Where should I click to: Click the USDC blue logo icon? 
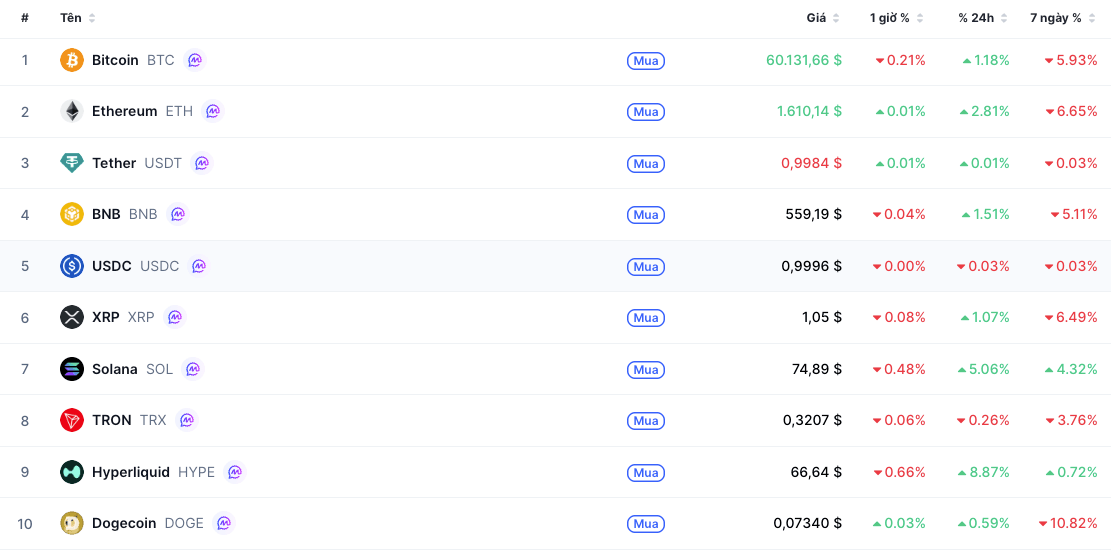pyautogui.click(x=72, y=266)
